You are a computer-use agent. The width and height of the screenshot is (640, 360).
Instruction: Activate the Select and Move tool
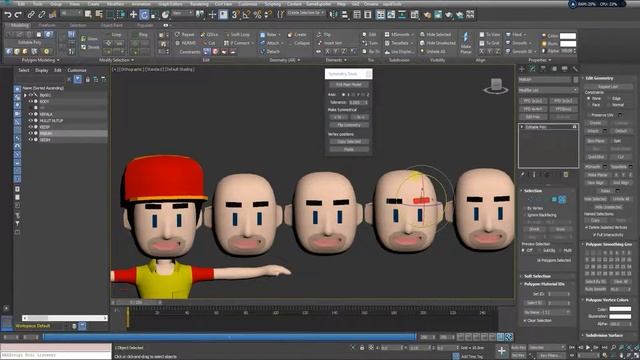click(133, 15)
